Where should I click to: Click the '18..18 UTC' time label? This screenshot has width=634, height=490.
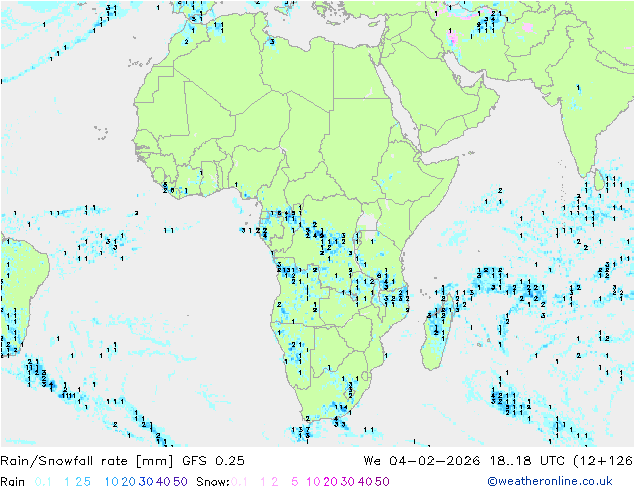pyautogui.click(x=528, y=461)
